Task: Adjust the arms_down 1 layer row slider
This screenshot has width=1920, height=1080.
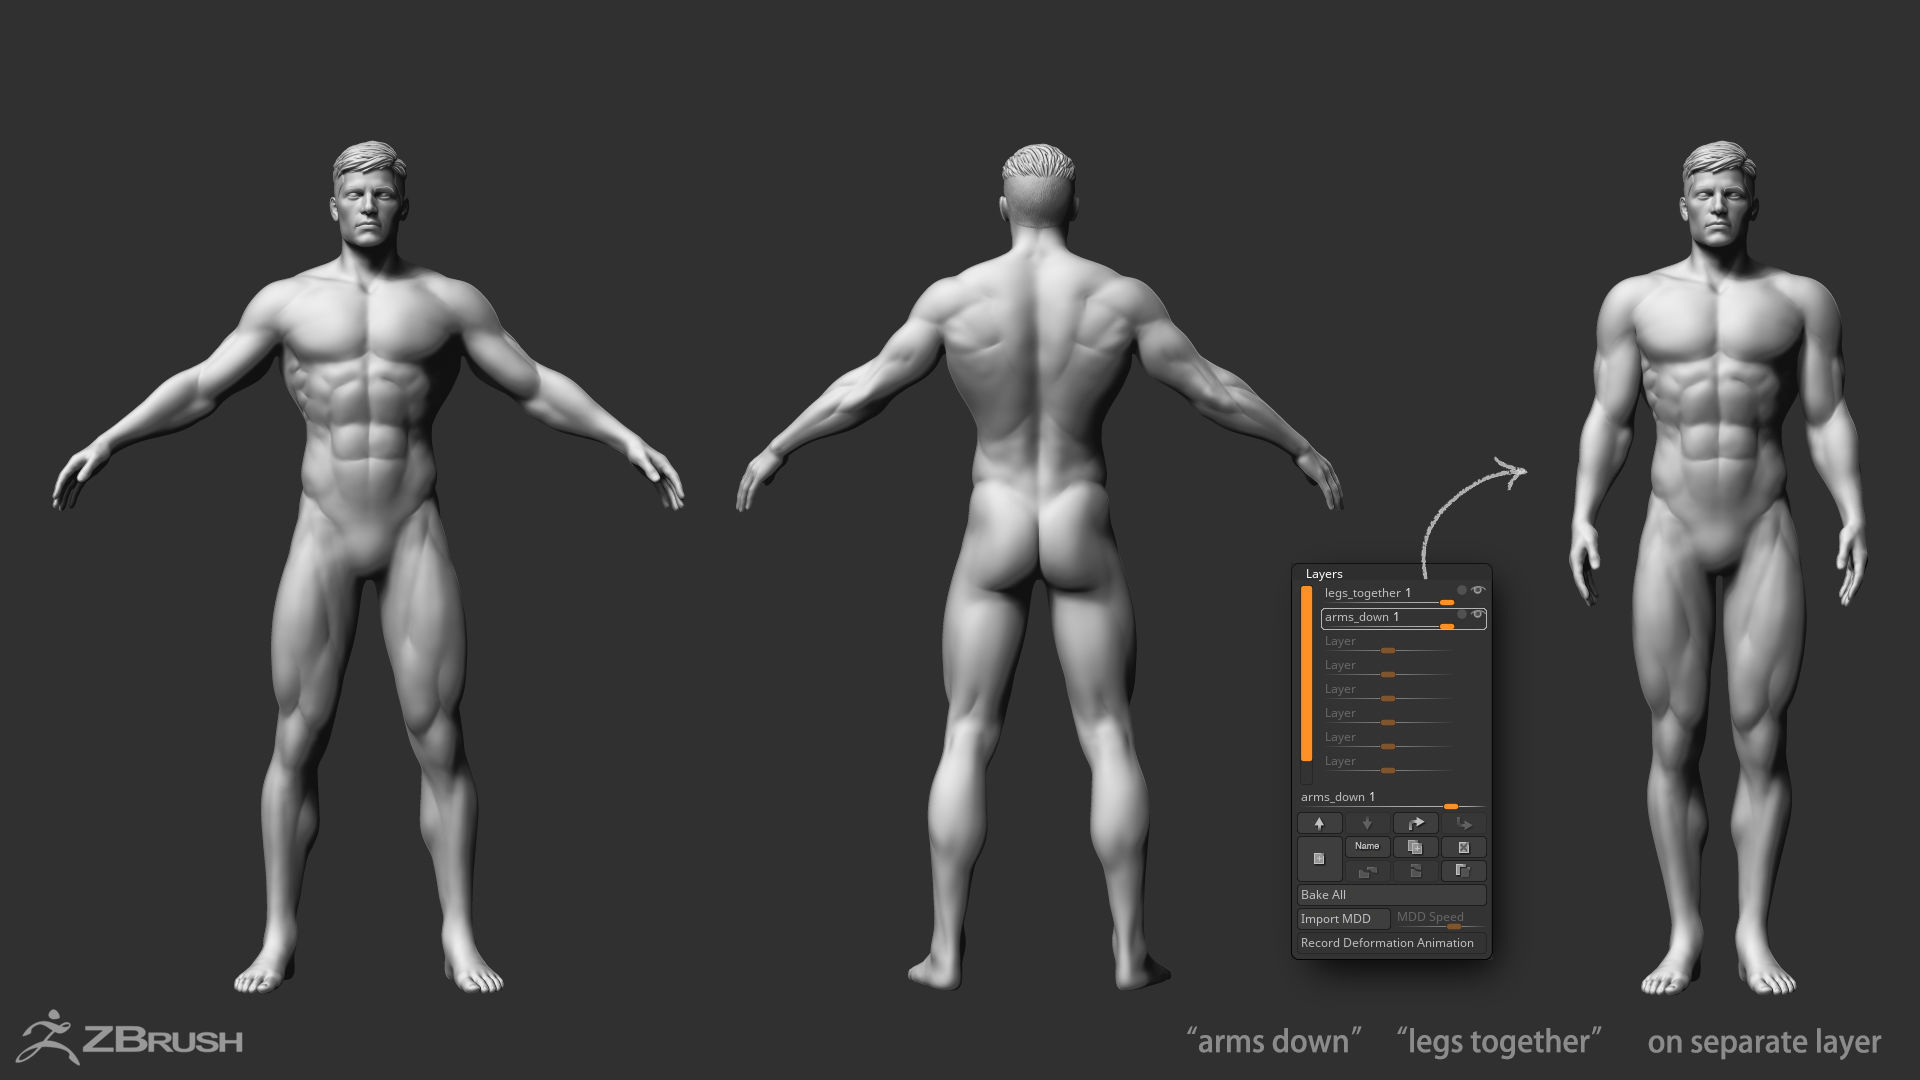Action: (1446, 627)
